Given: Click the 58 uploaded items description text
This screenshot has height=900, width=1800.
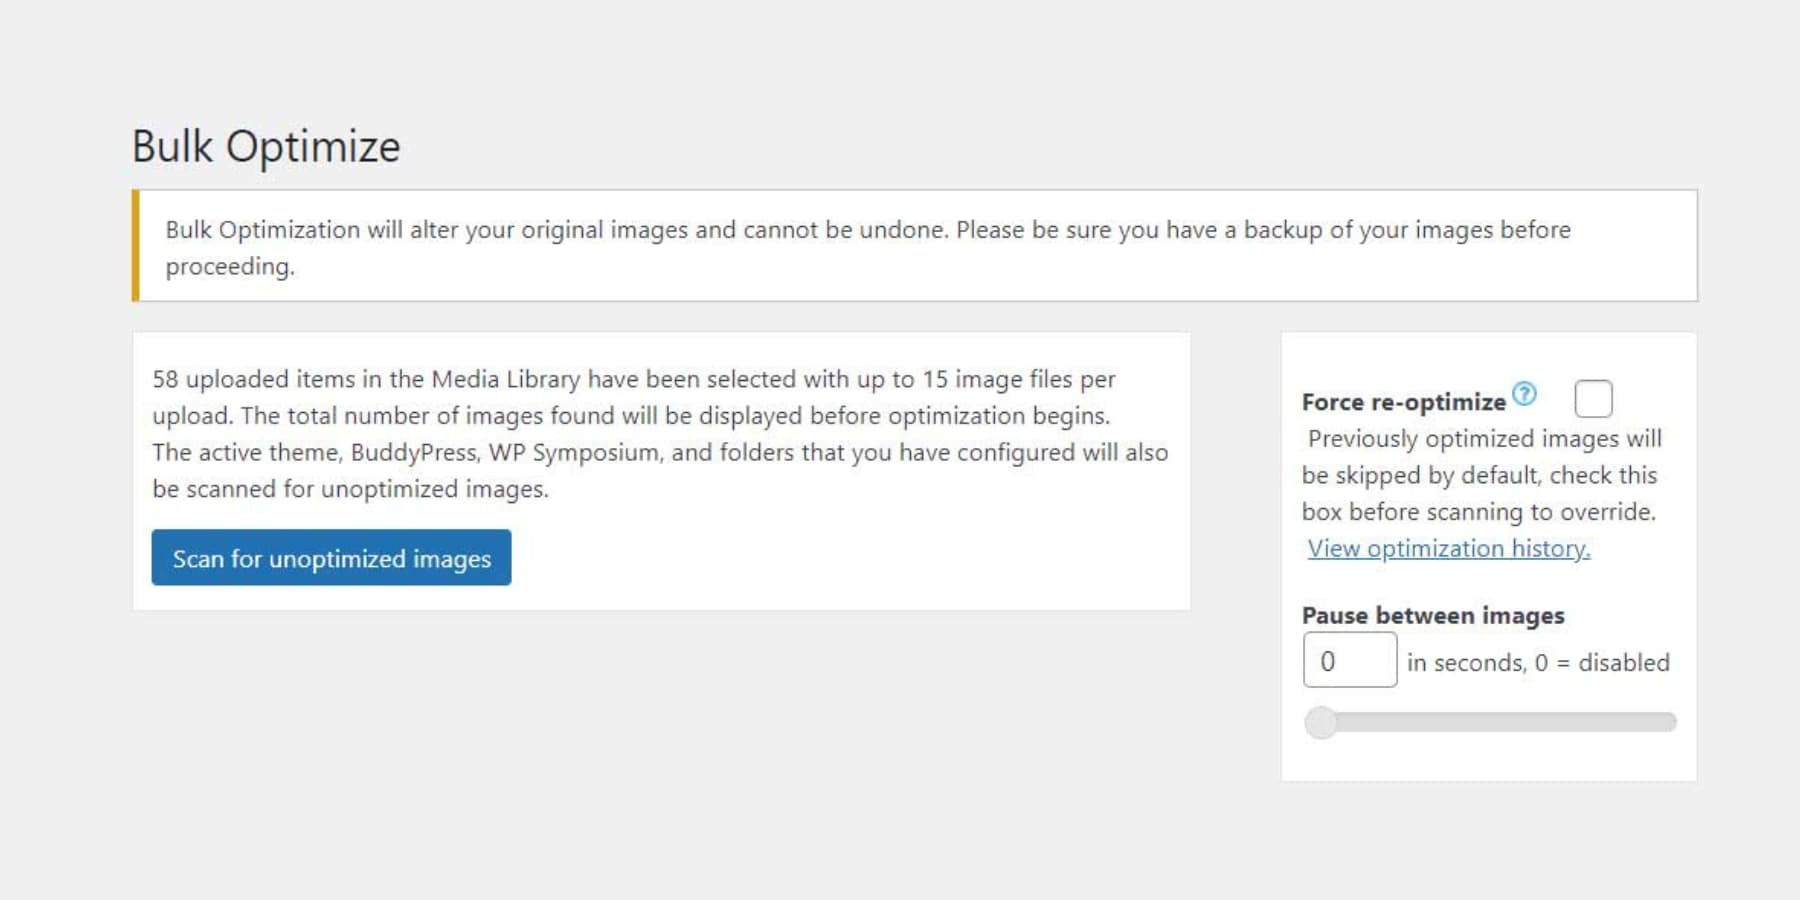Looking at the screenshot, I should click(660, 433).
